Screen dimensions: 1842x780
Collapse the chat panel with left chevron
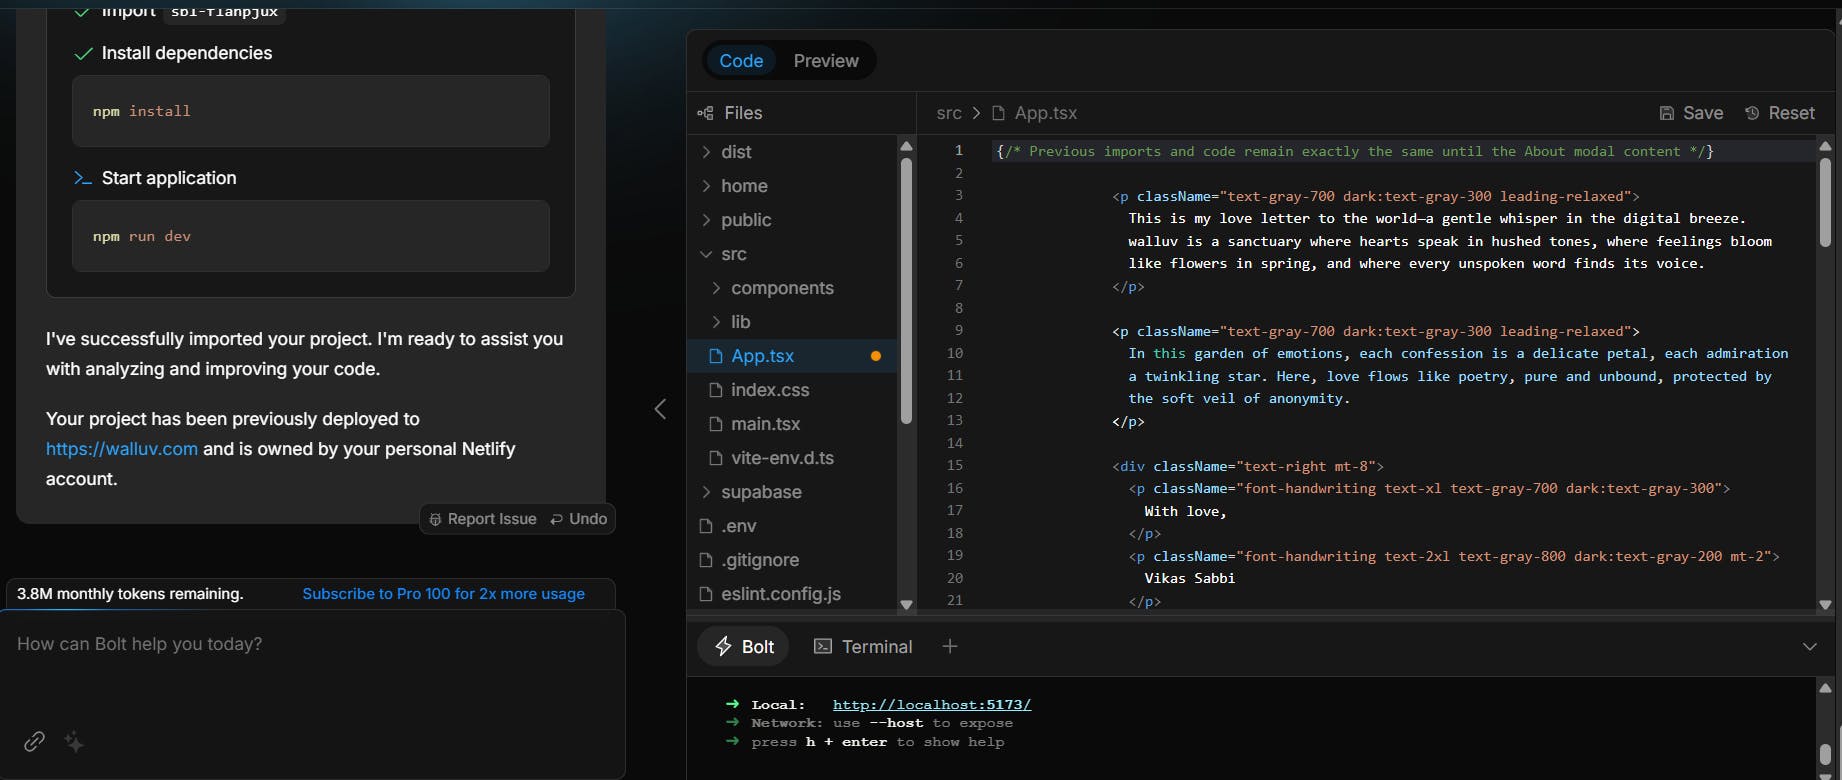(660, 409)
